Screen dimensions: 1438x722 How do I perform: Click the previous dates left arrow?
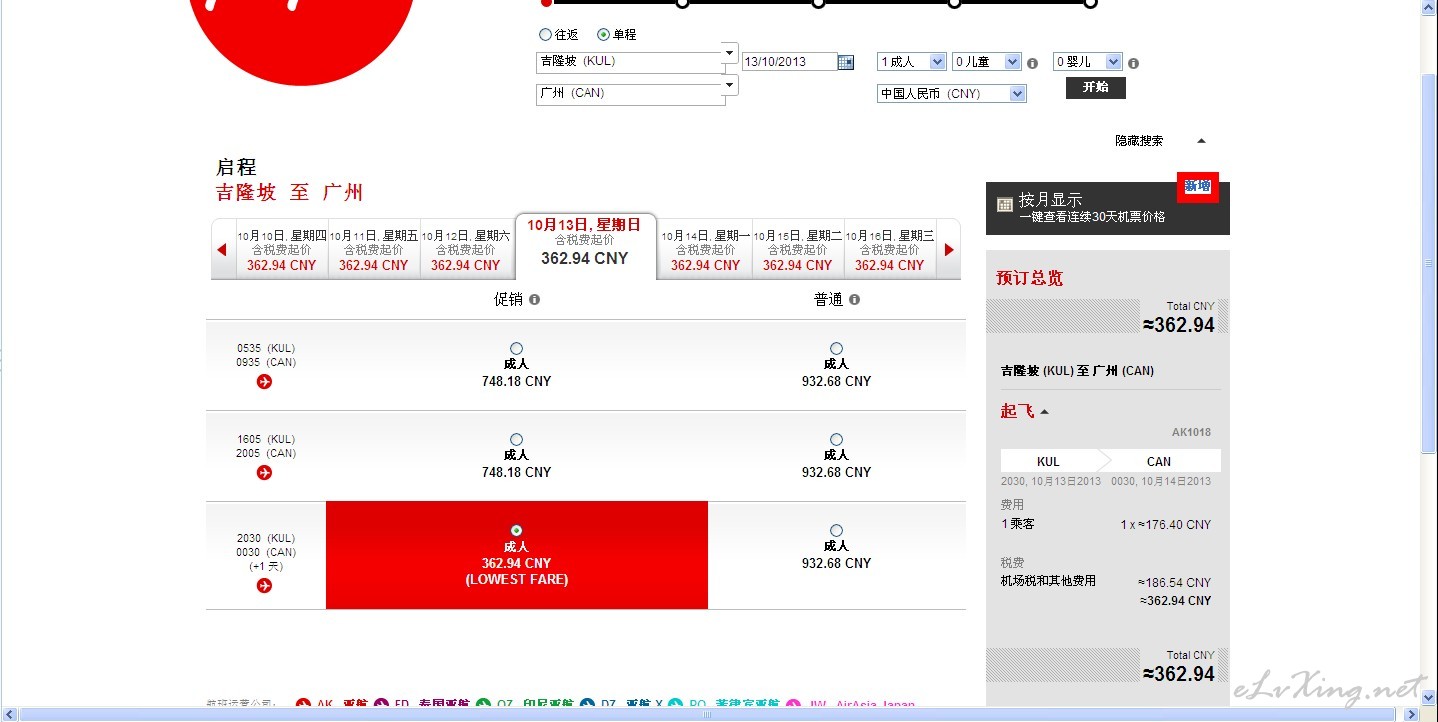coord(222,250)
